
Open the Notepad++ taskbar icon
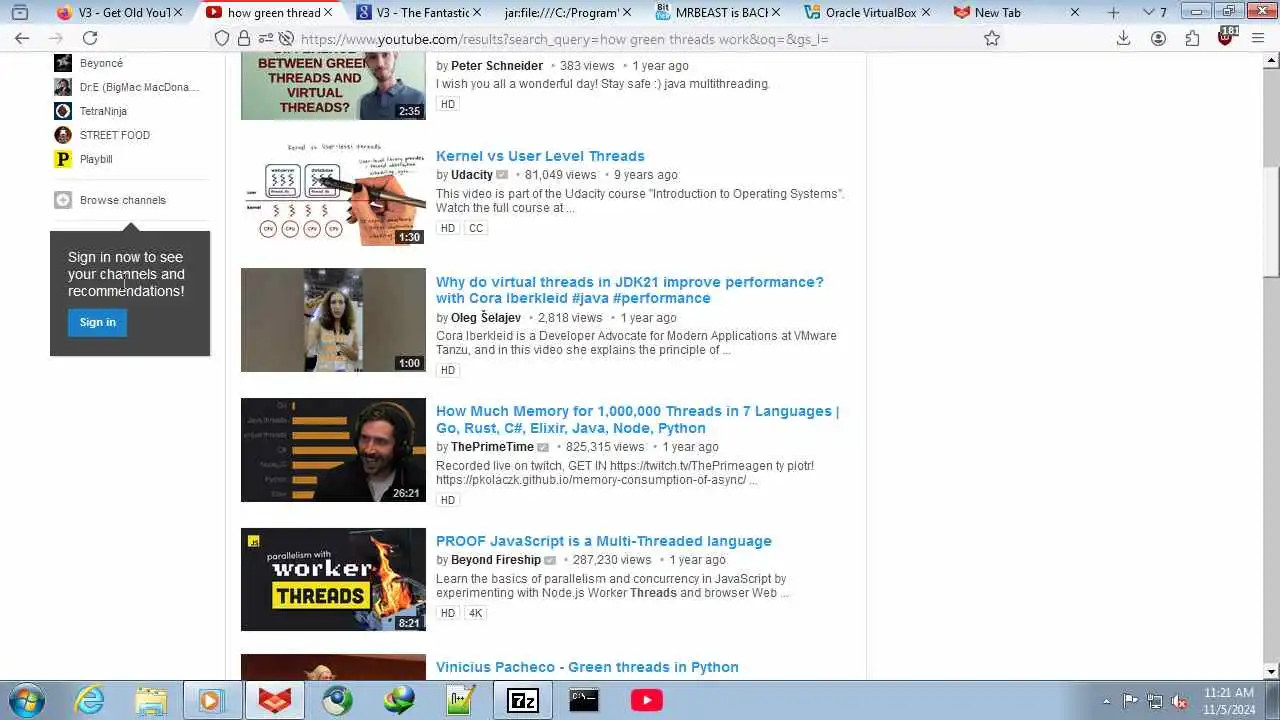tap(461, 700)
